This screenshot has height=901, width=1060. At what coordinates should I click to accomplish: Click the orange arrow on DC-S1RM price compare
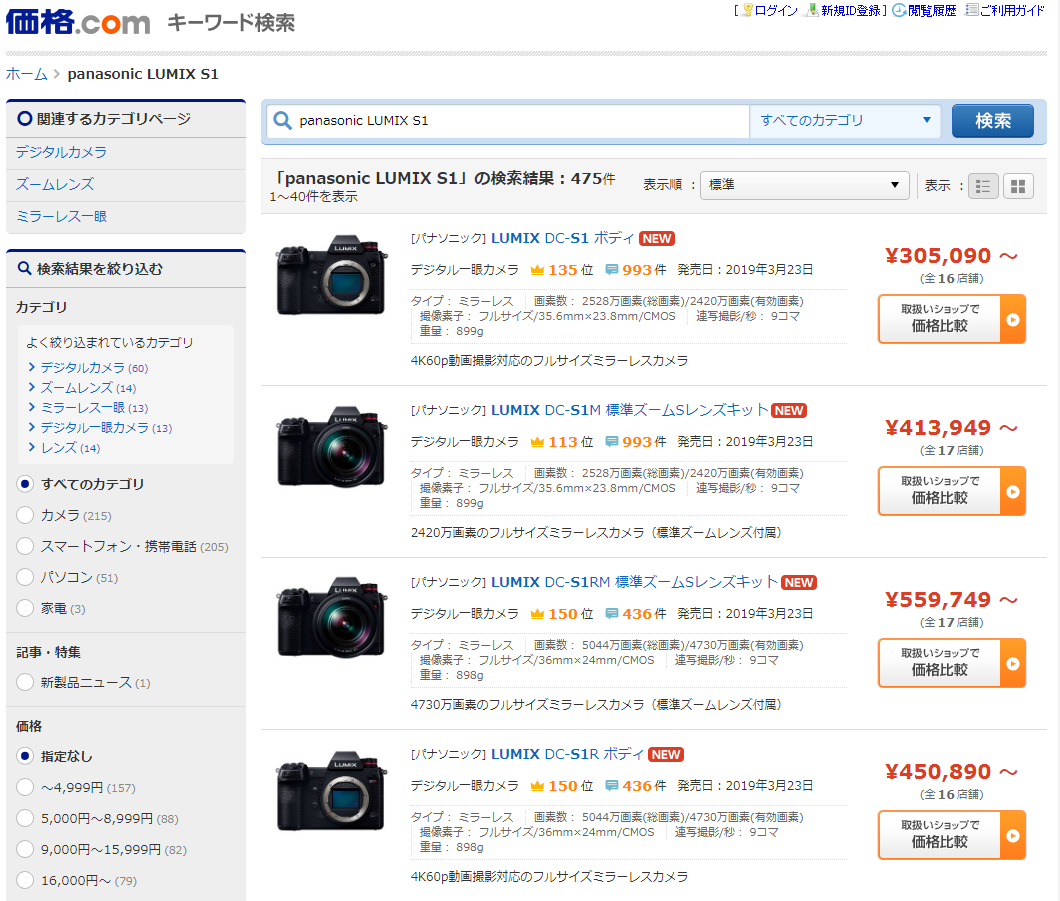(x=1013, y=663)
